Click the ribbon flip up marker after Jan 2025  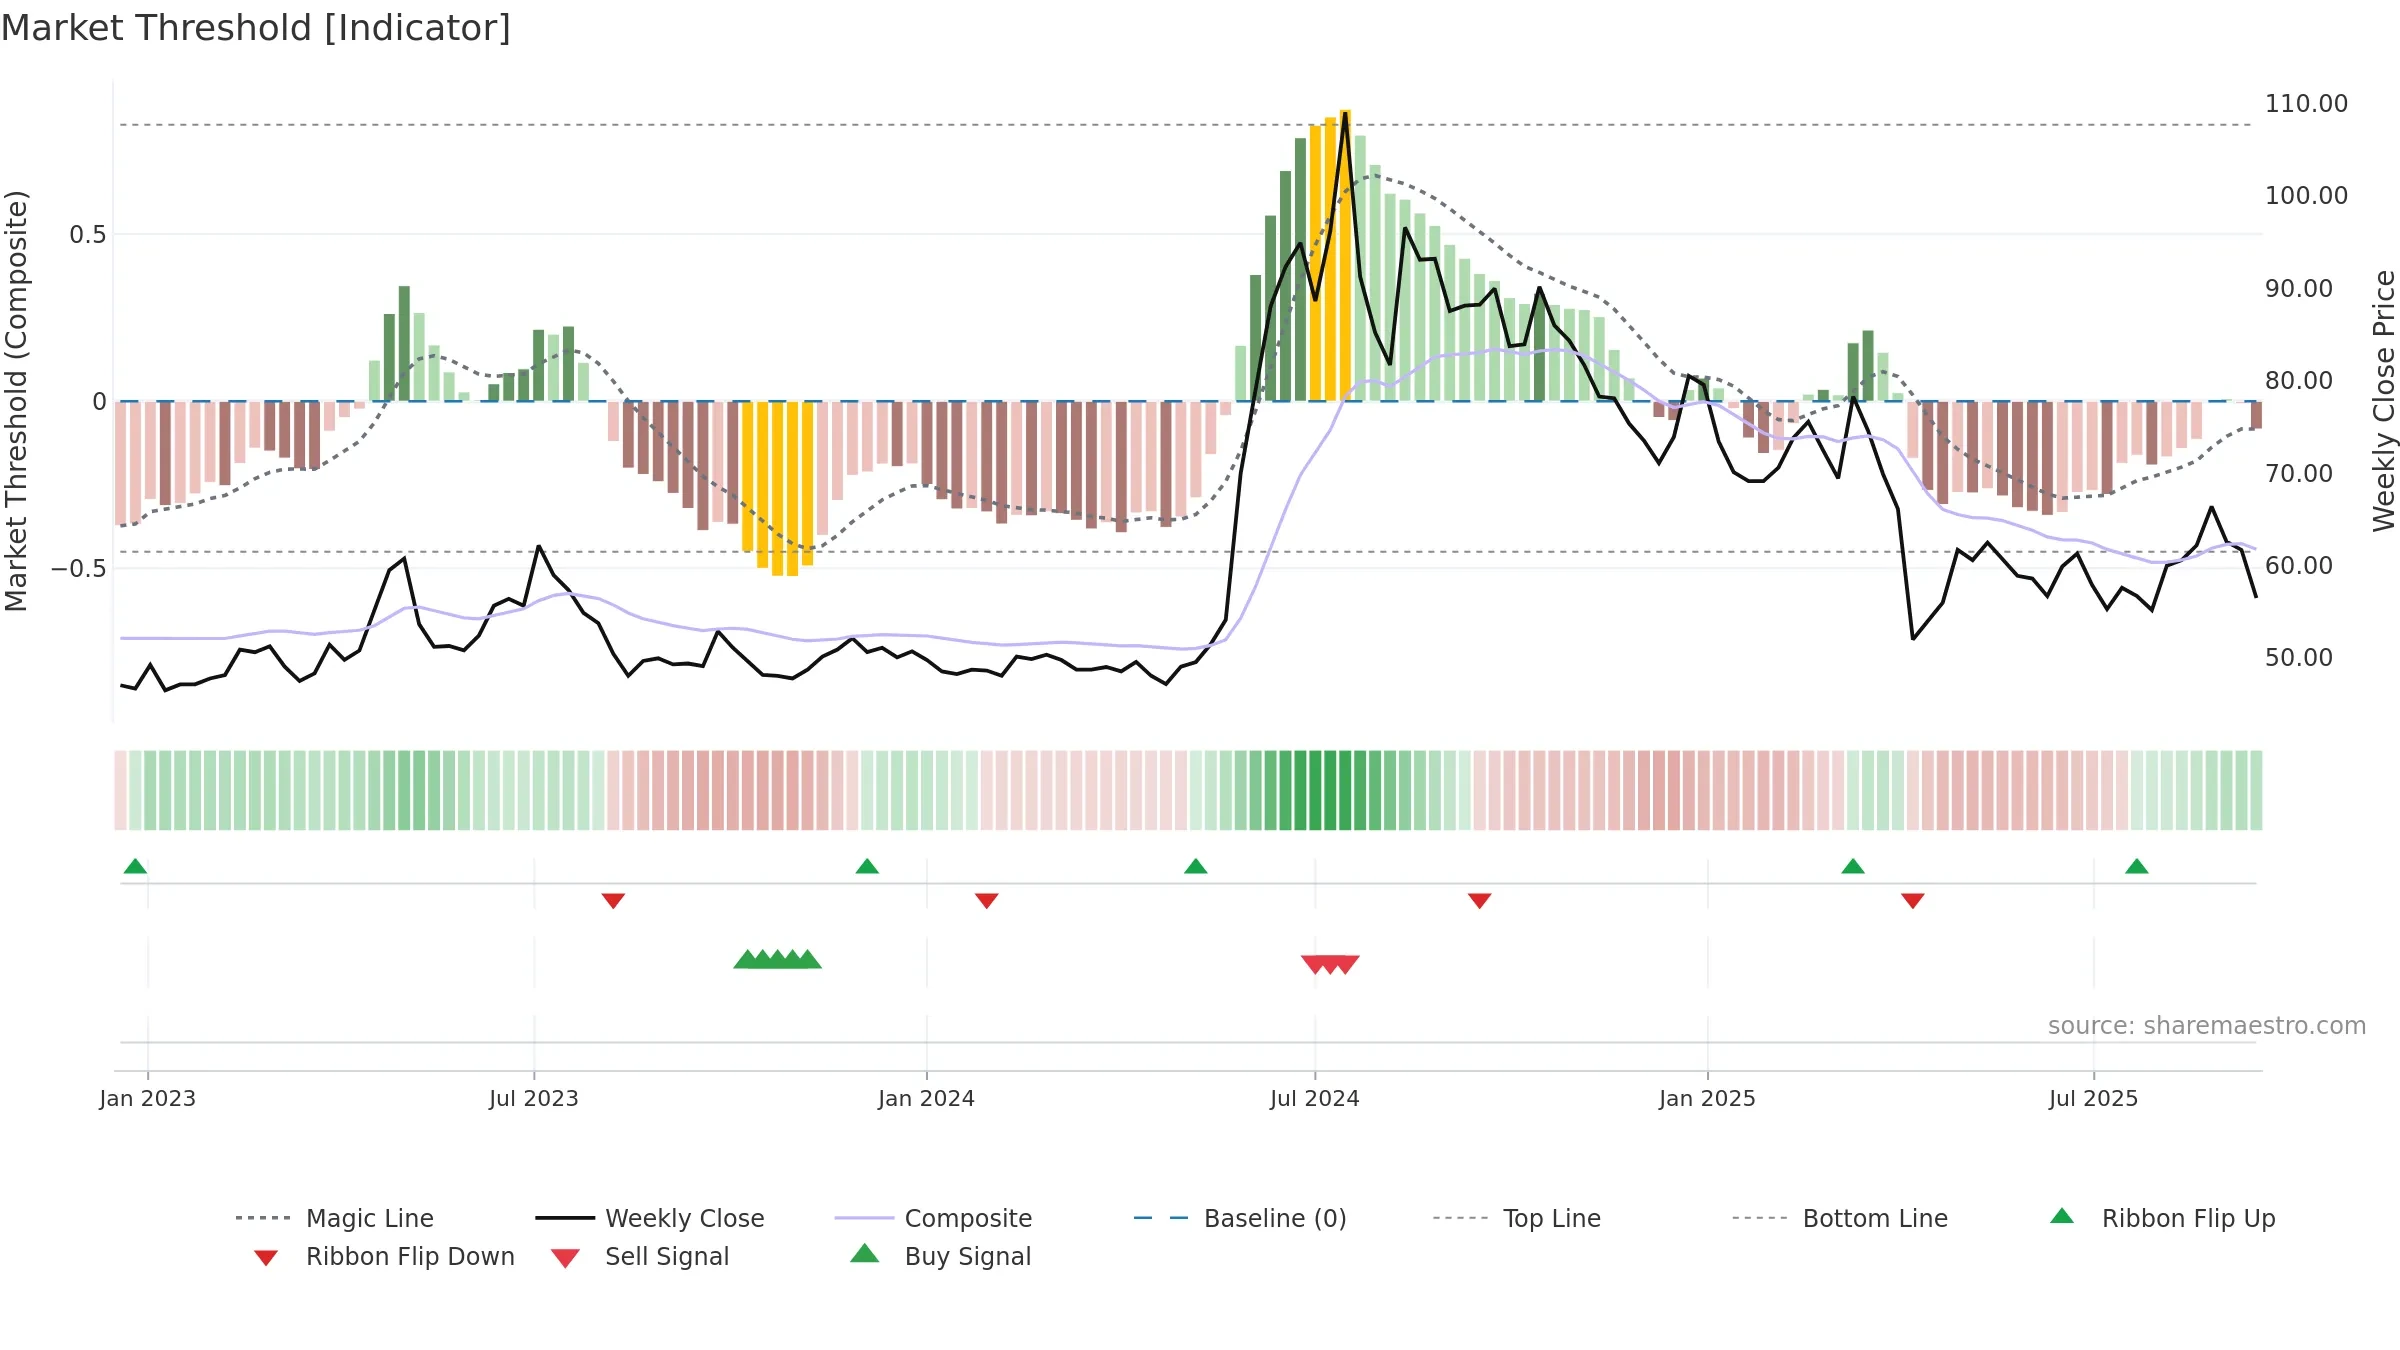1853,866
